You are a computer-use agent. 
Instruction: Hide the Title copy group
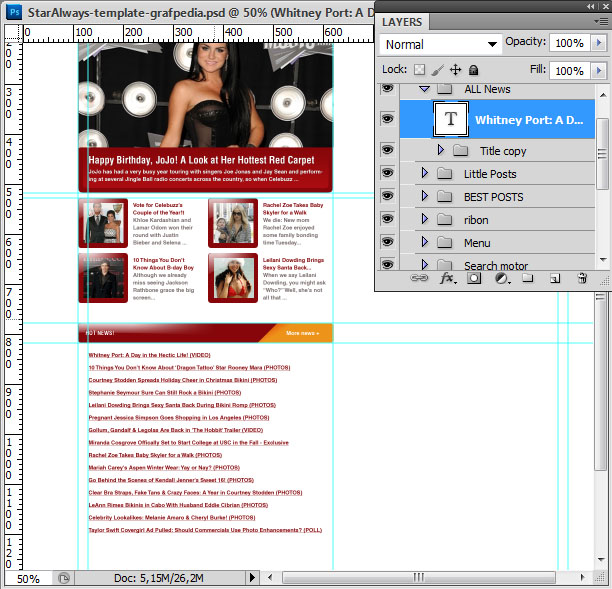coord(387,149)
